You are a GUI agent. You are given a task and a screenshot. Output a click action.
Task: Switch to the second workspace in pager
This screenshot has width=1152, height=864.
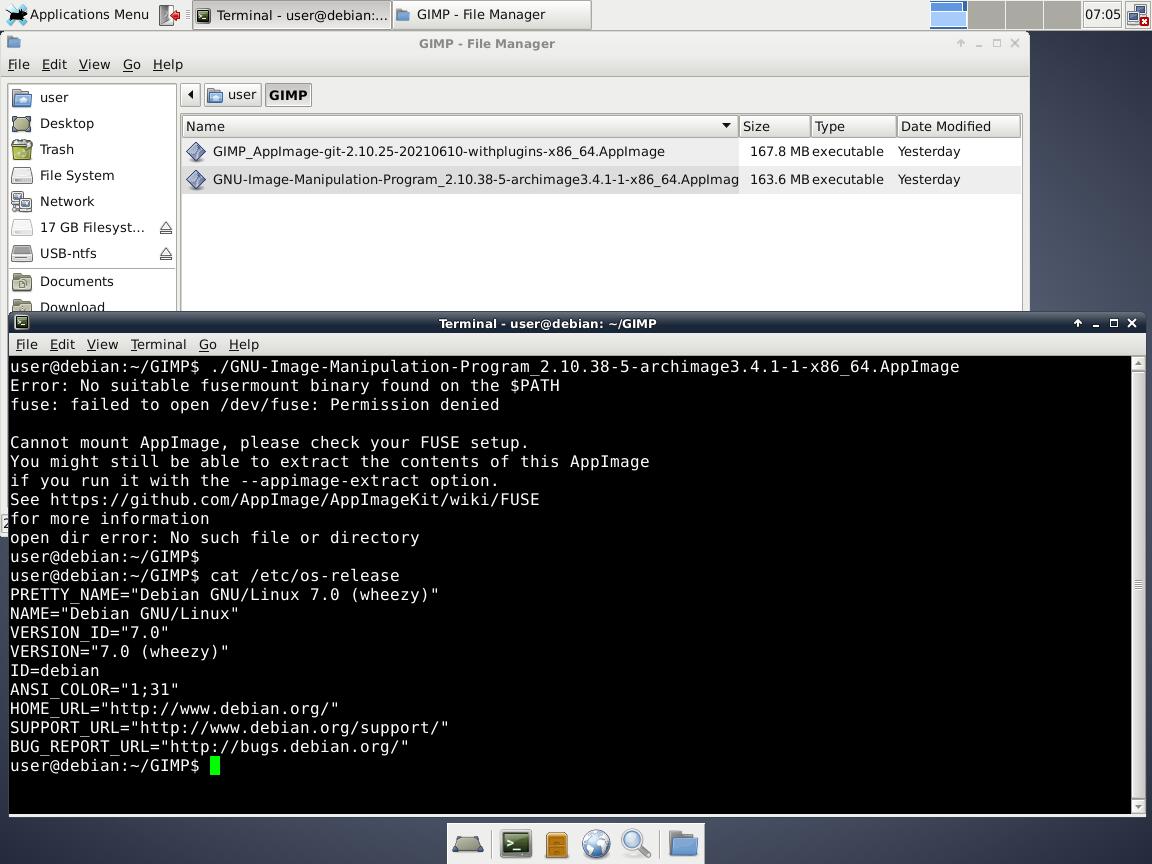coord(986,15)
